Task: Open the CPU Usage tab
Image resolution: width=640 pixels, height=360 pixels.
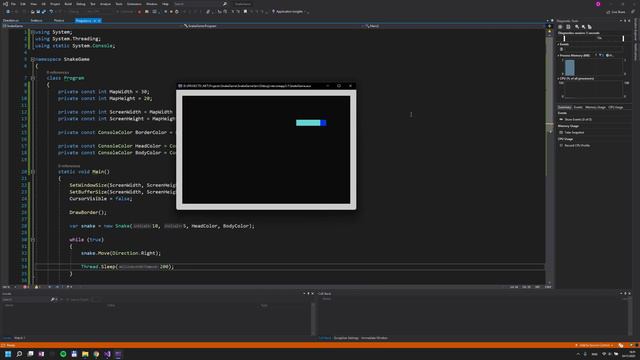Action: click(x=616, y=107)
